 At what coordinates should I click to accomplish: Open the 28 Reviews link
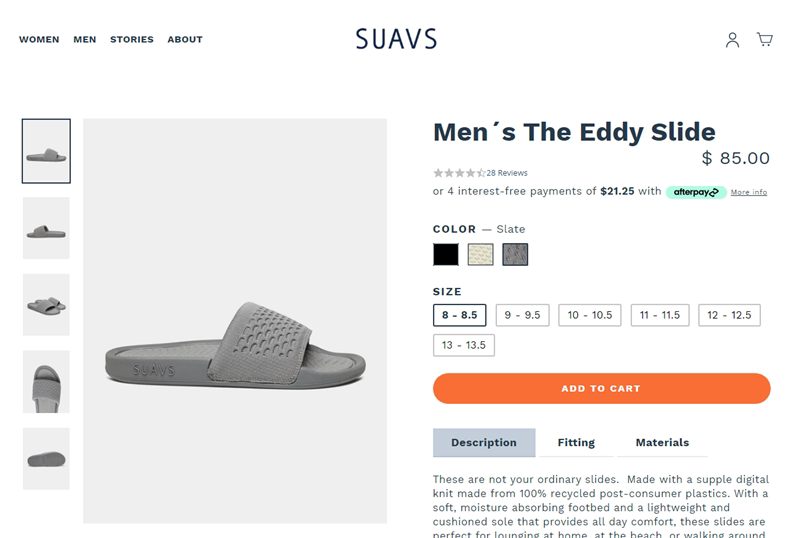(x=507, y=173)
